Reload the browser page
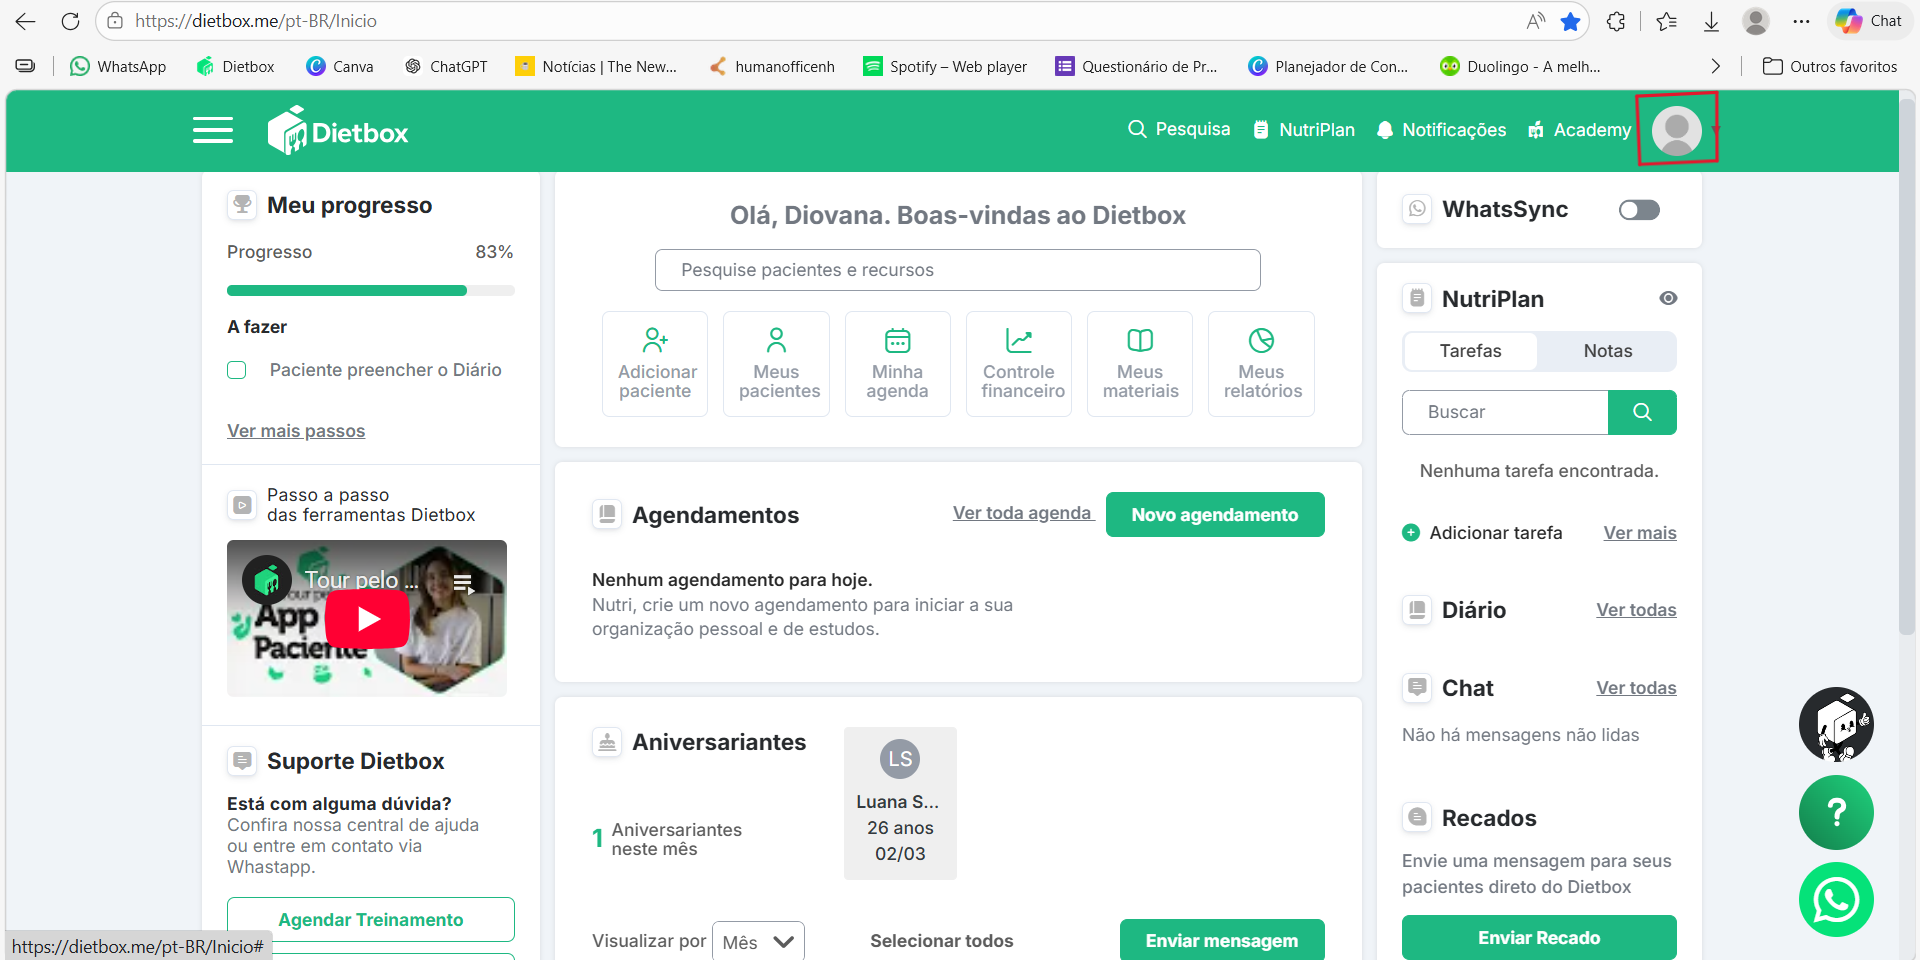1920x960 pixels. click(x=70, y=21)
